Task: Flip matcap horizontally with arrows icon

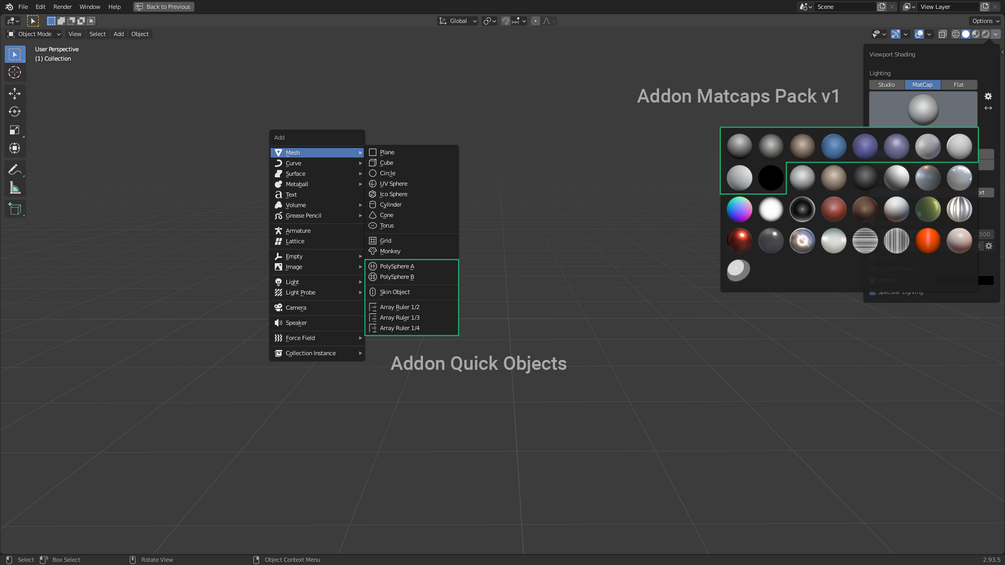Action: (988, 108)
